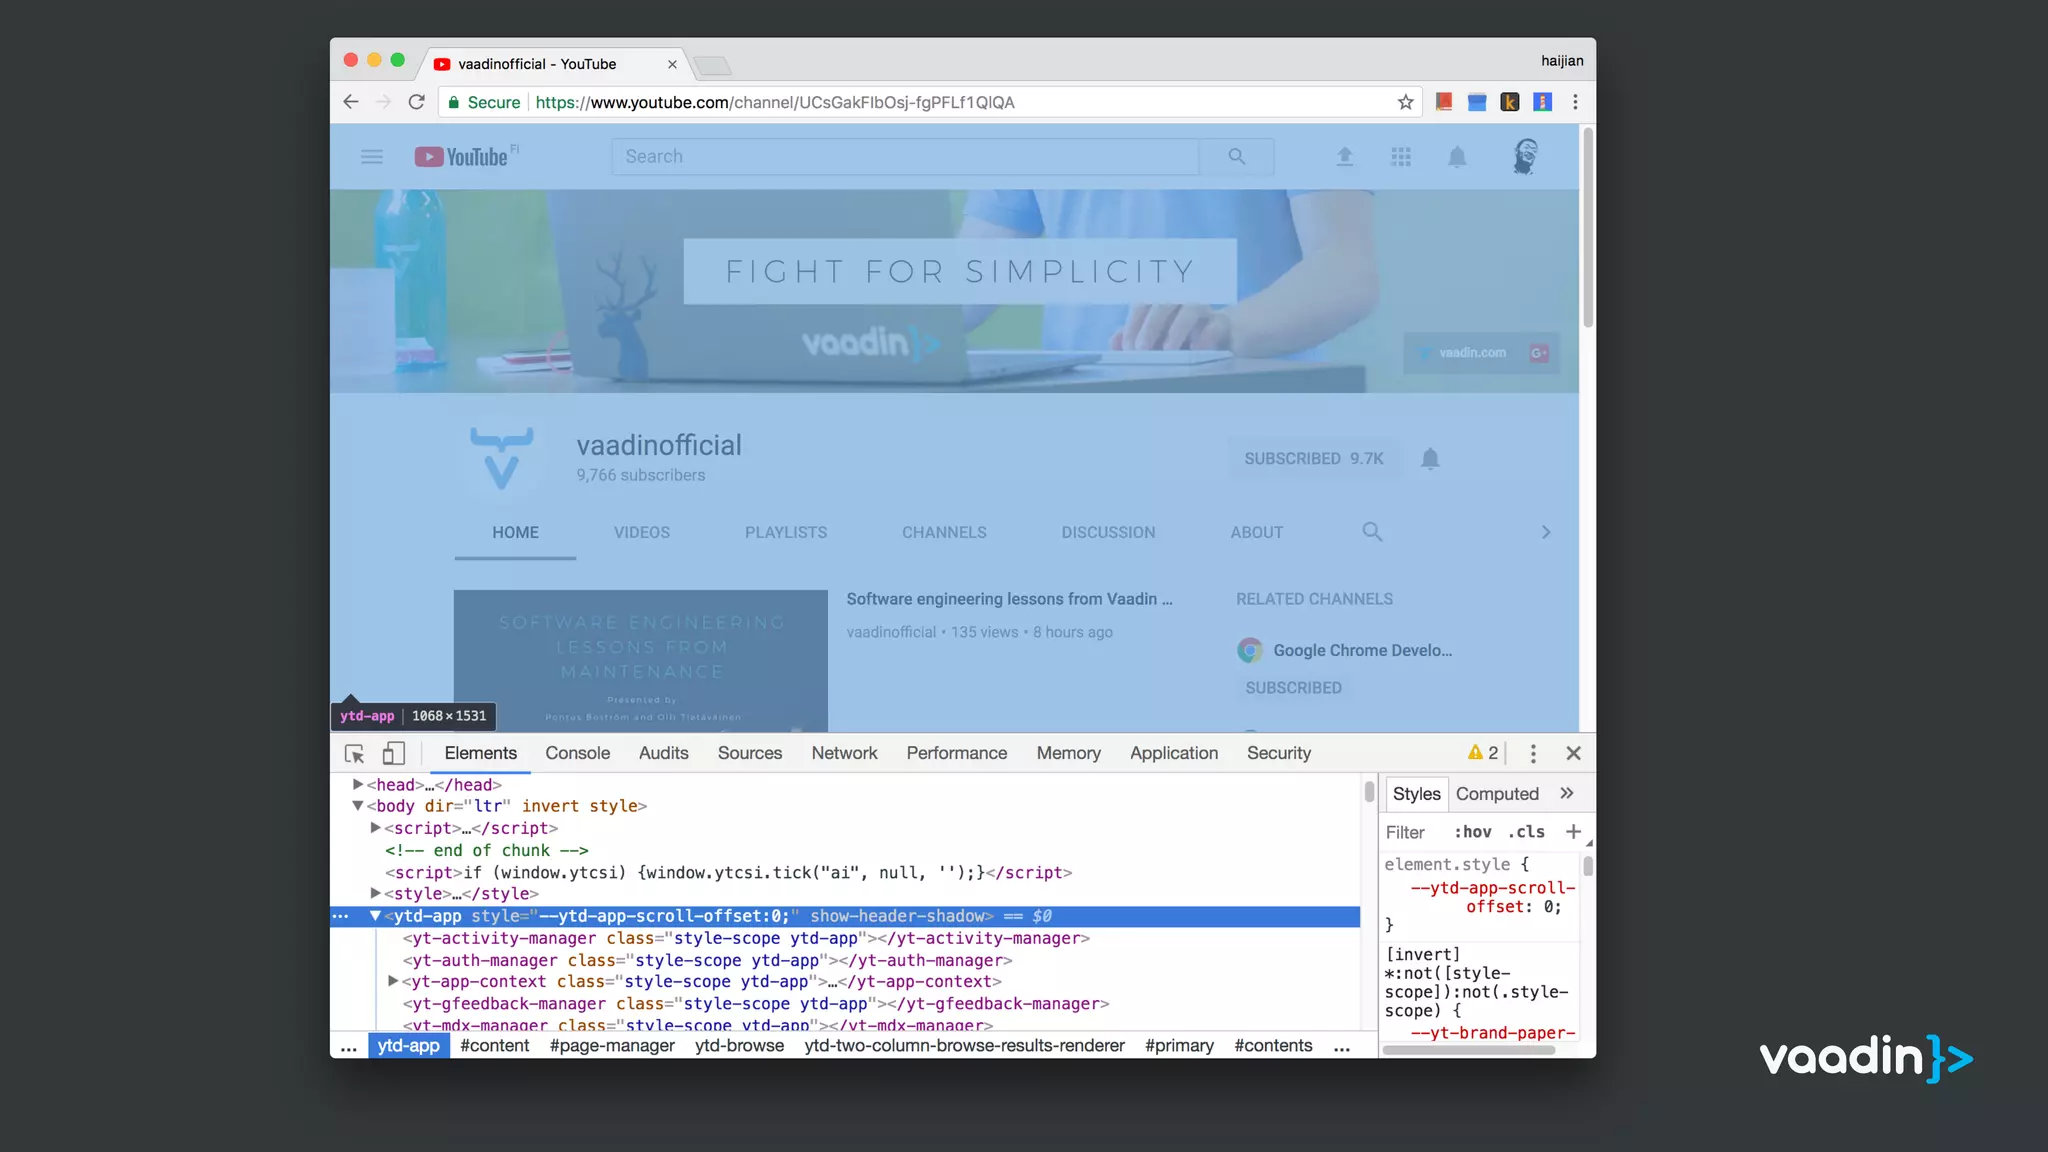The height and width of the screenshot is (1152, 2048).
Task: Expand the head element node
Action: [358, 785]
